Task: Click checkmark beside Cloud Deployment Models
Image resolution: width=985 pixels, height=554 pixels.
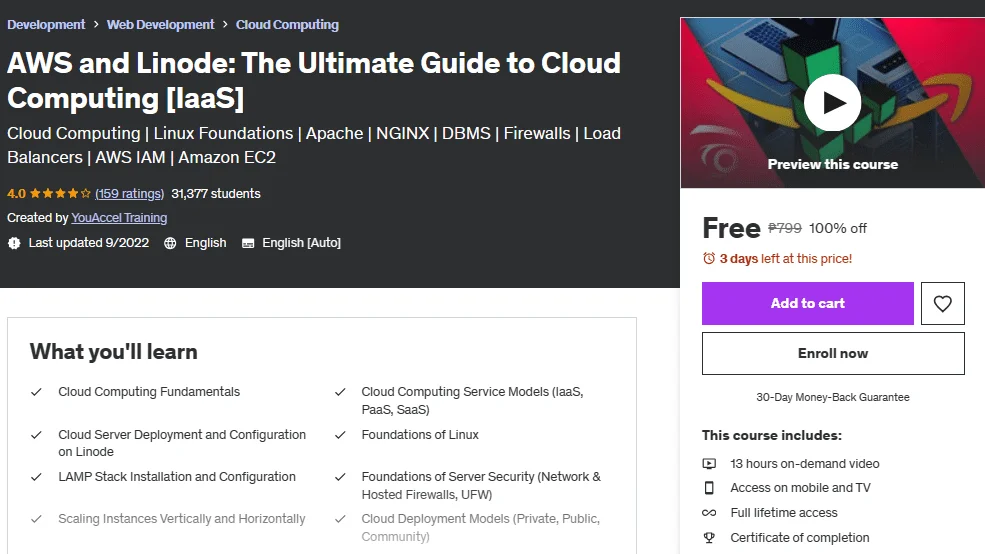Action: click(x=340, y=519)
